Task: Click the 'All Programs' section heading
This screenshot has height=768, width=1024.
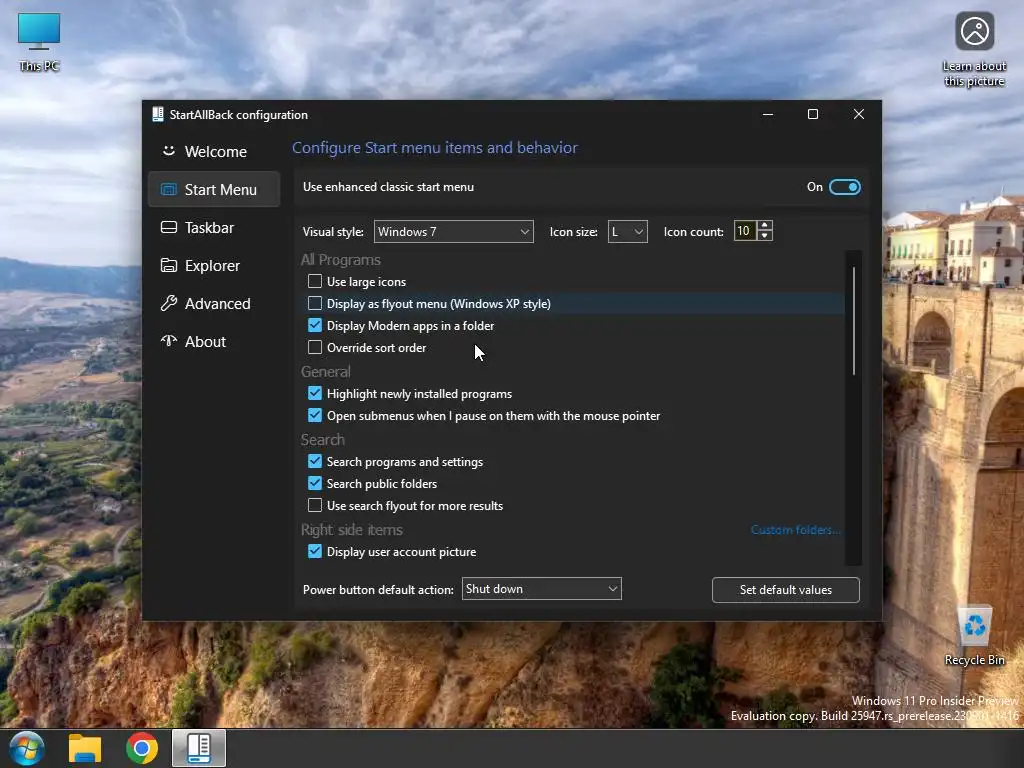Action: [340, 260]
